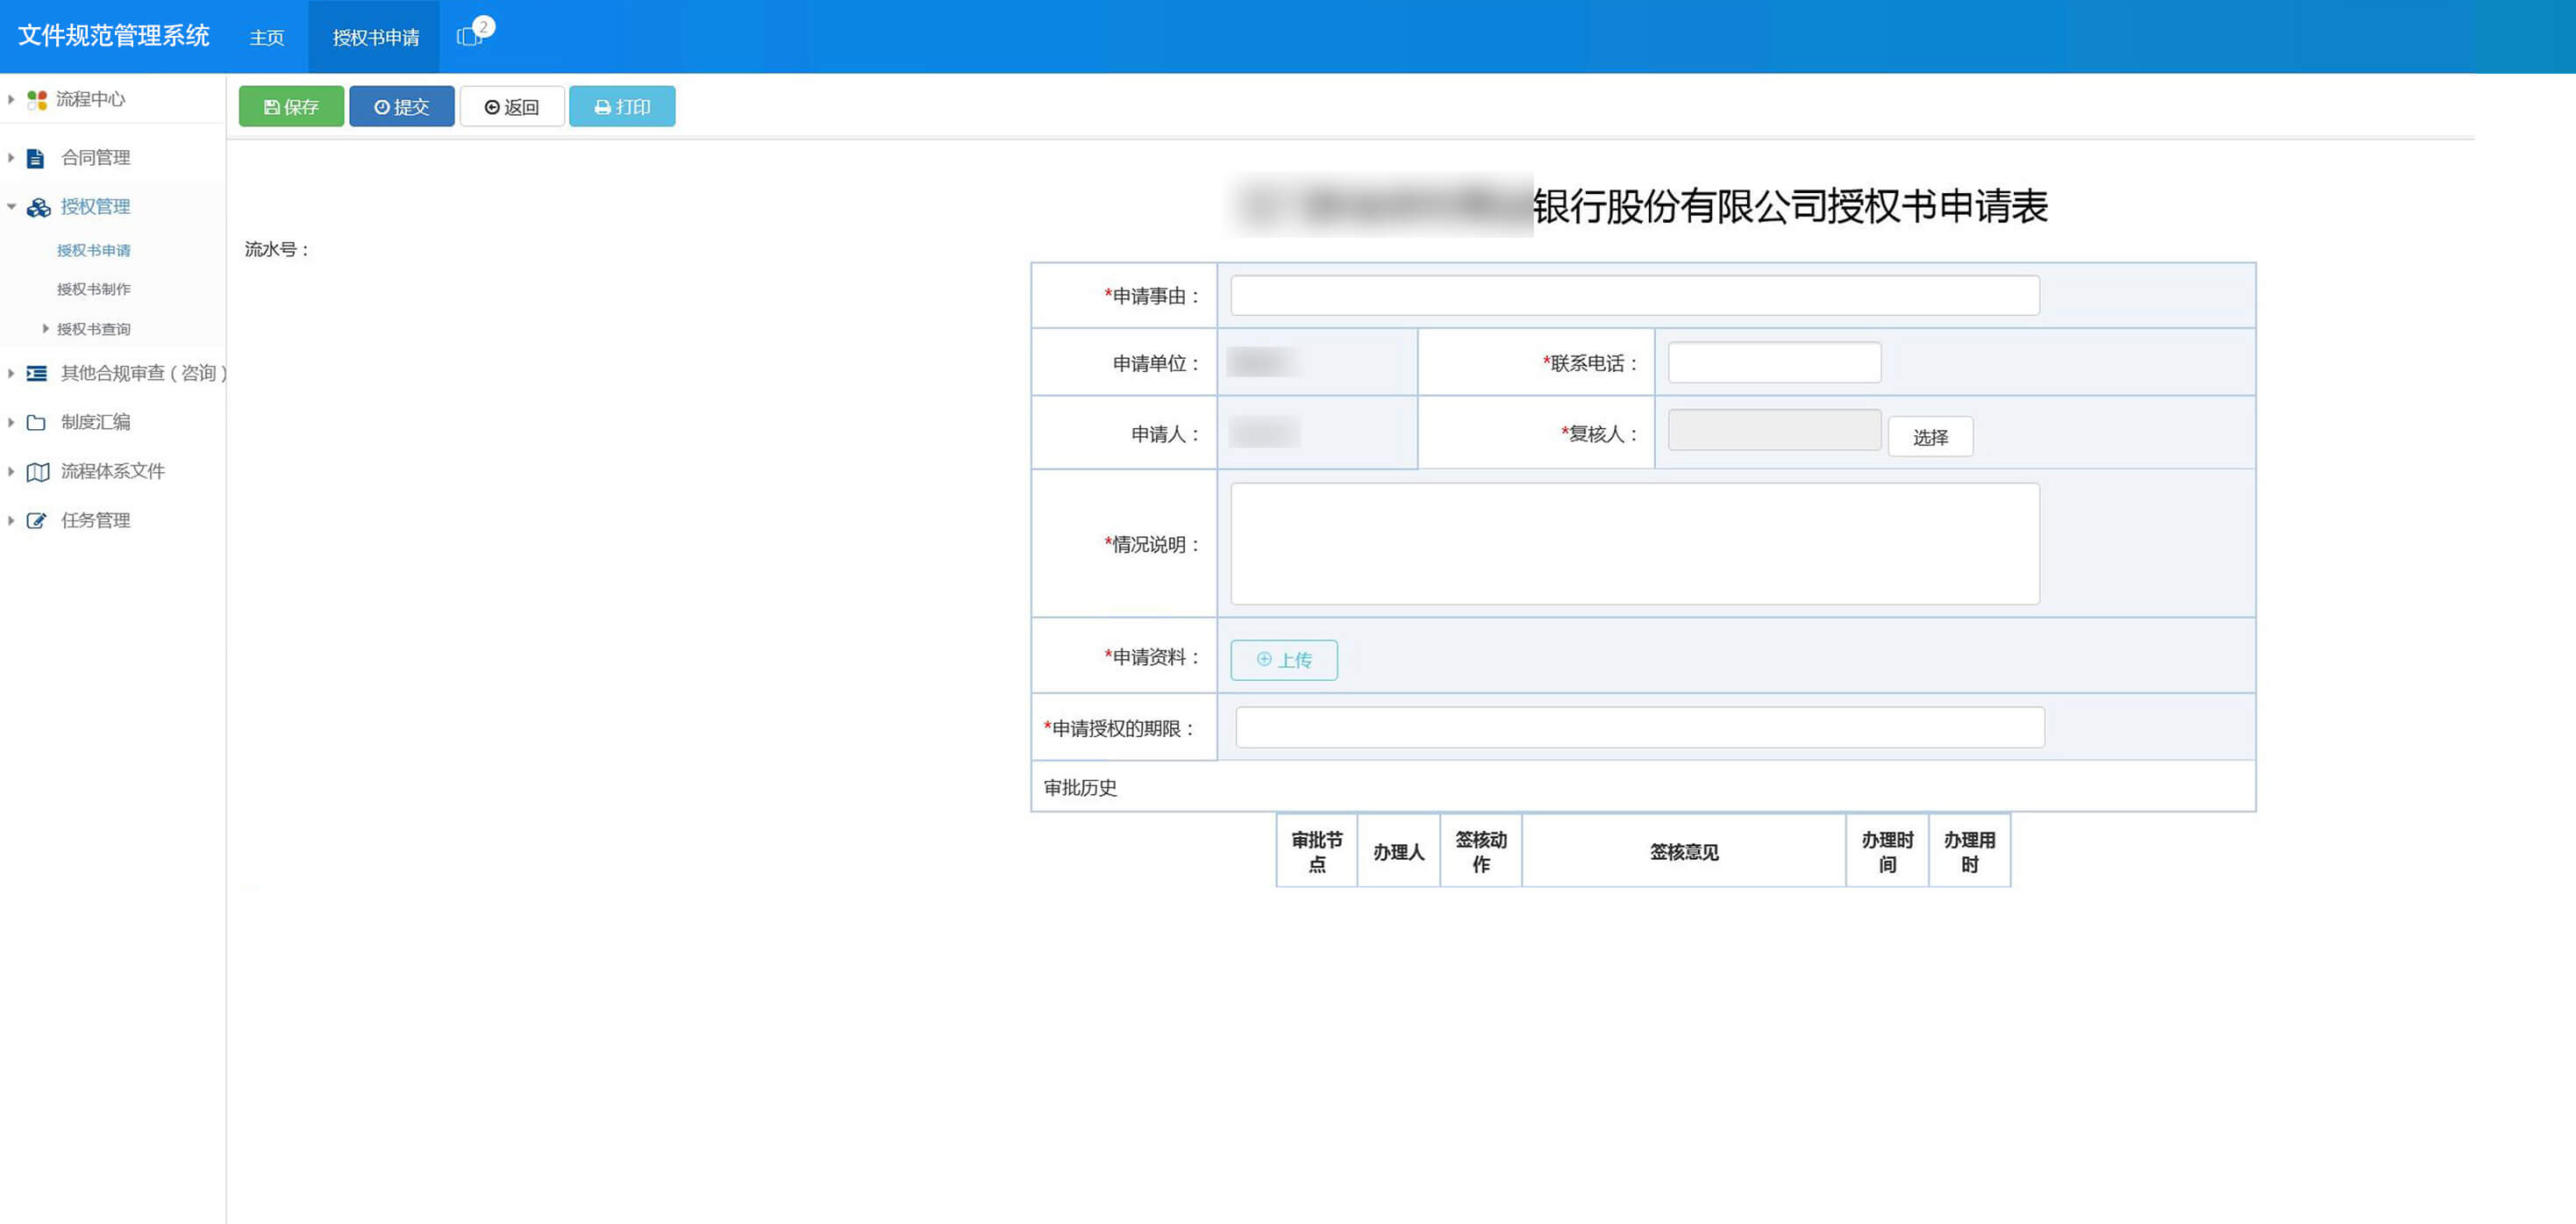Click the 文件规范管理系统 title
The image size is (2576, 1224).
(114, 36)
